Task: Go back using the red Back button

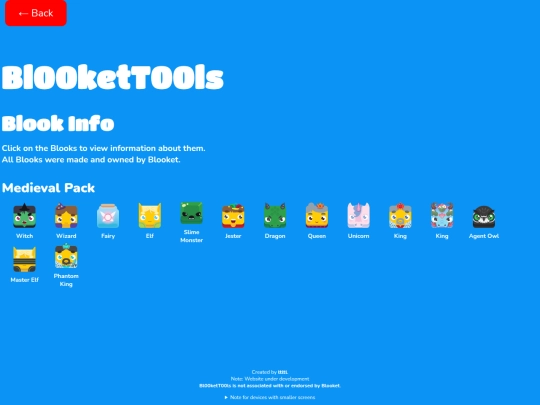Action: coord(36,13)
